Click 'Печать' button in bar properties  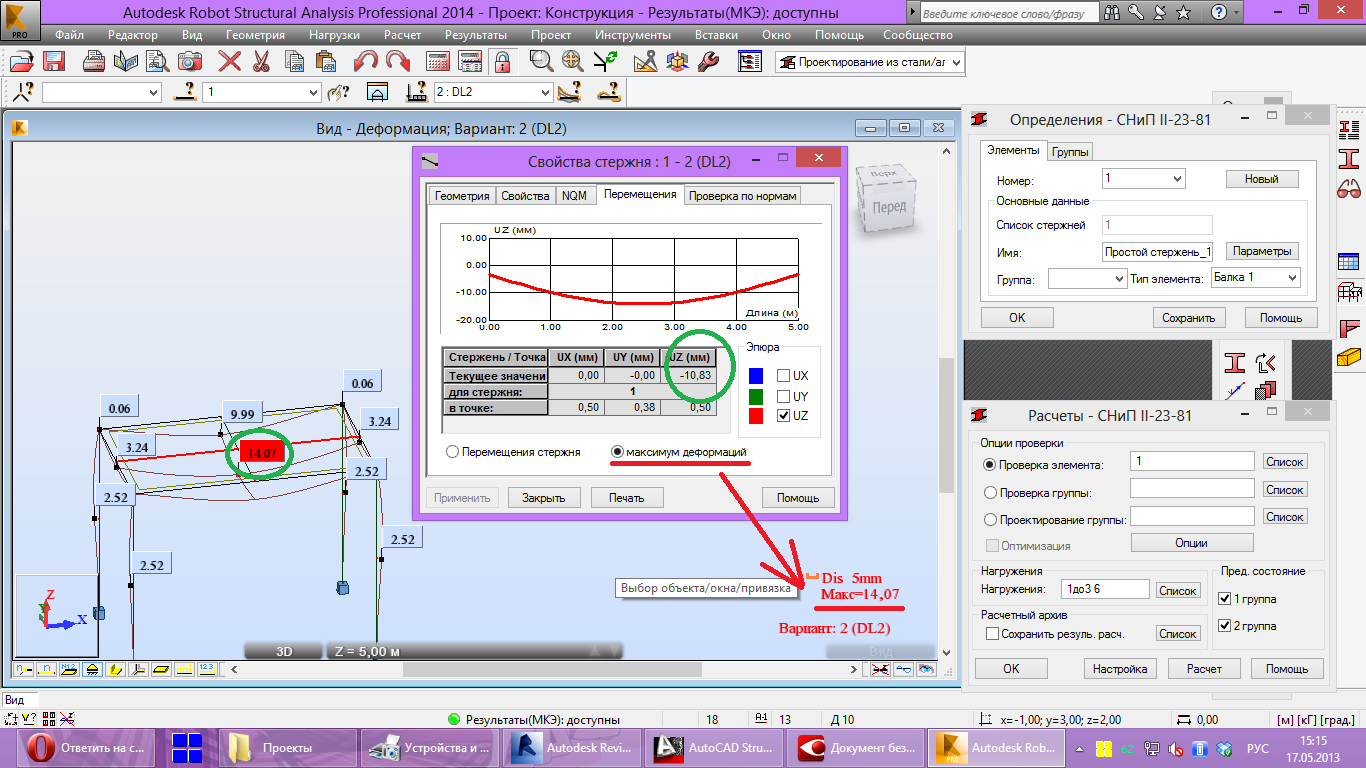coord(625,497)
